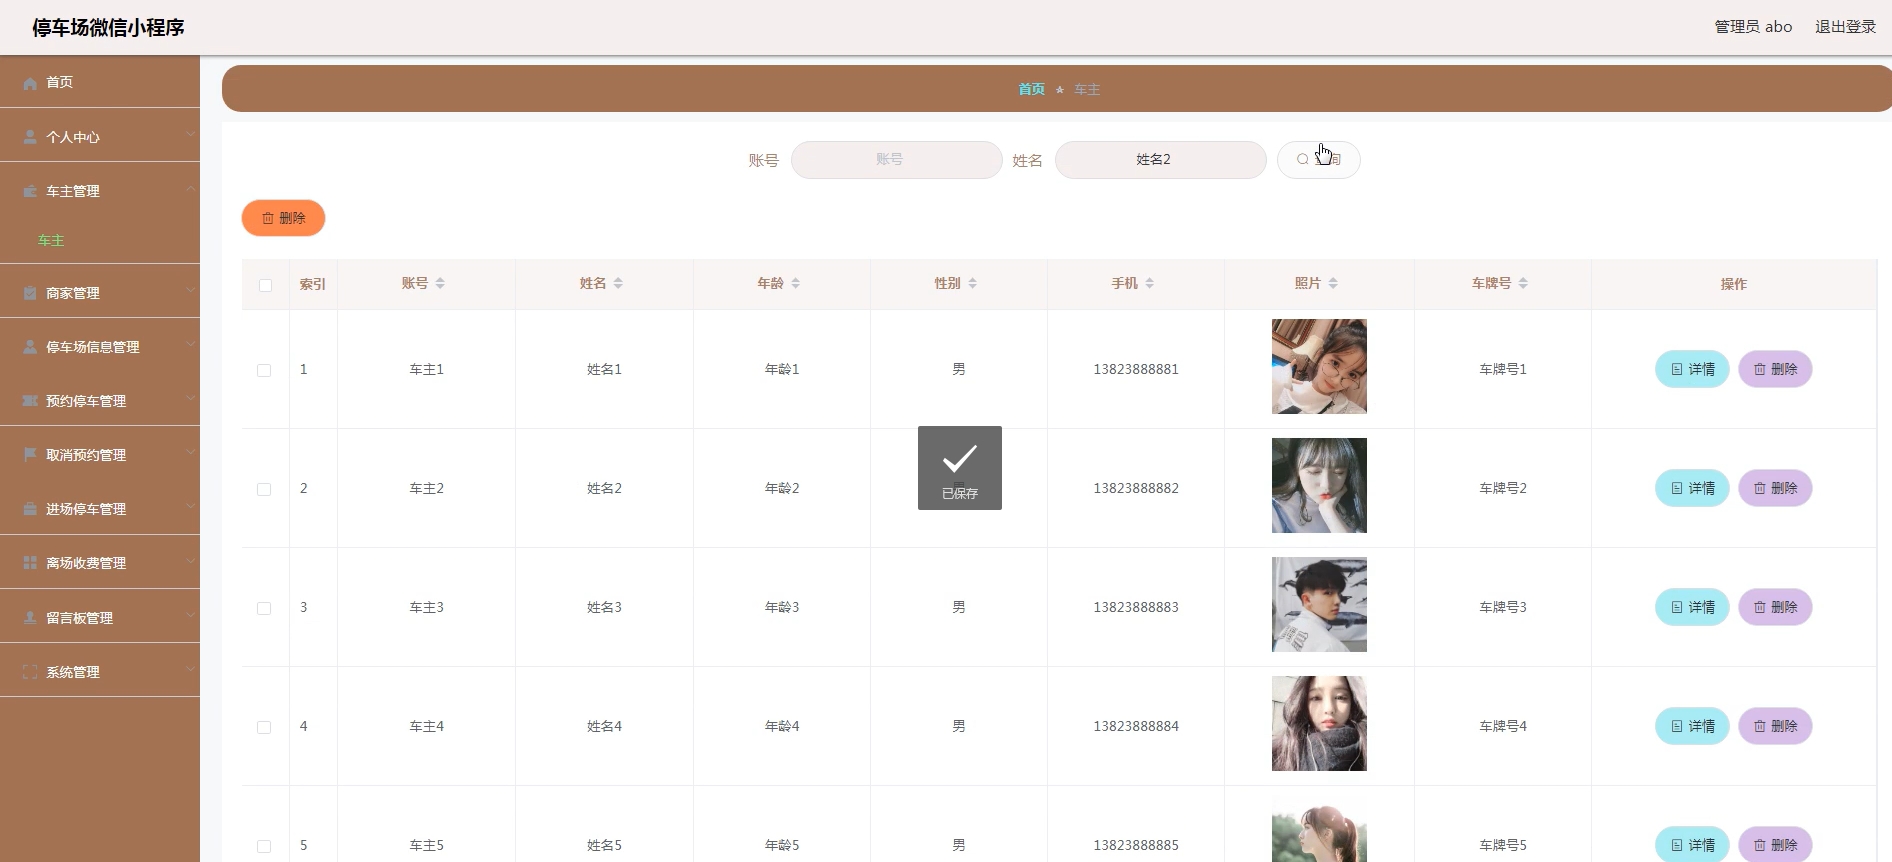Click the 商家管理 sidebar icon
The height and width of the screenshot is (862, 1892).
point(30,293)
